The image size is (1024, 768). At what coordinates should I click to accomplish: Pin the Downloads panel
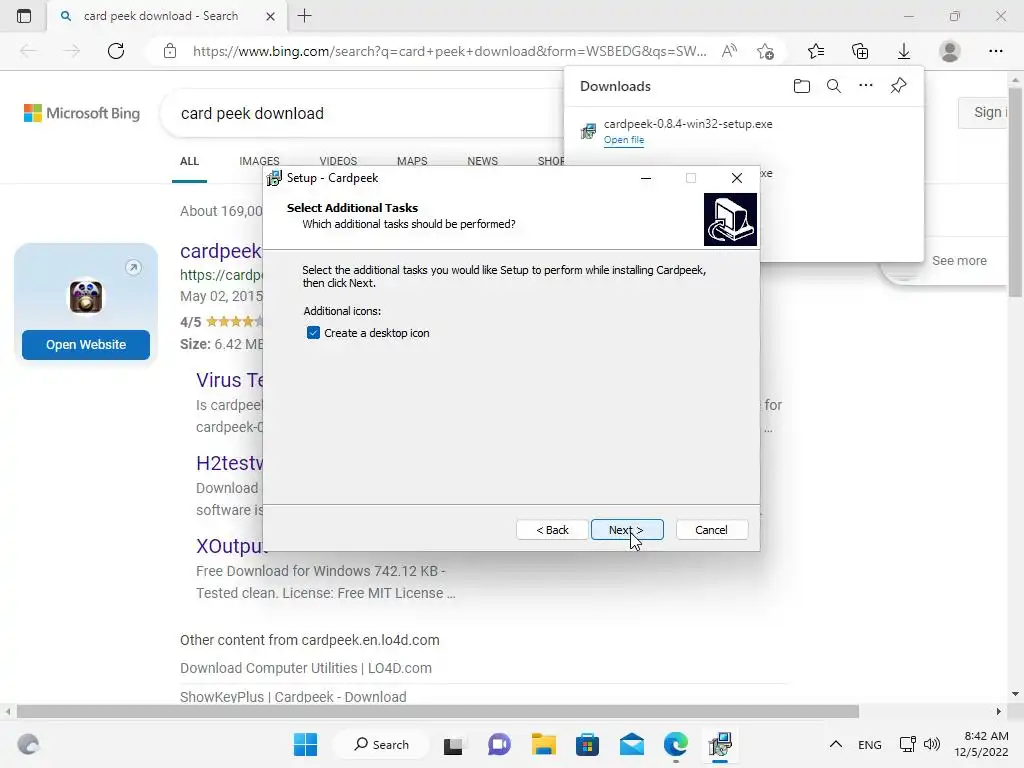(899, 86)
